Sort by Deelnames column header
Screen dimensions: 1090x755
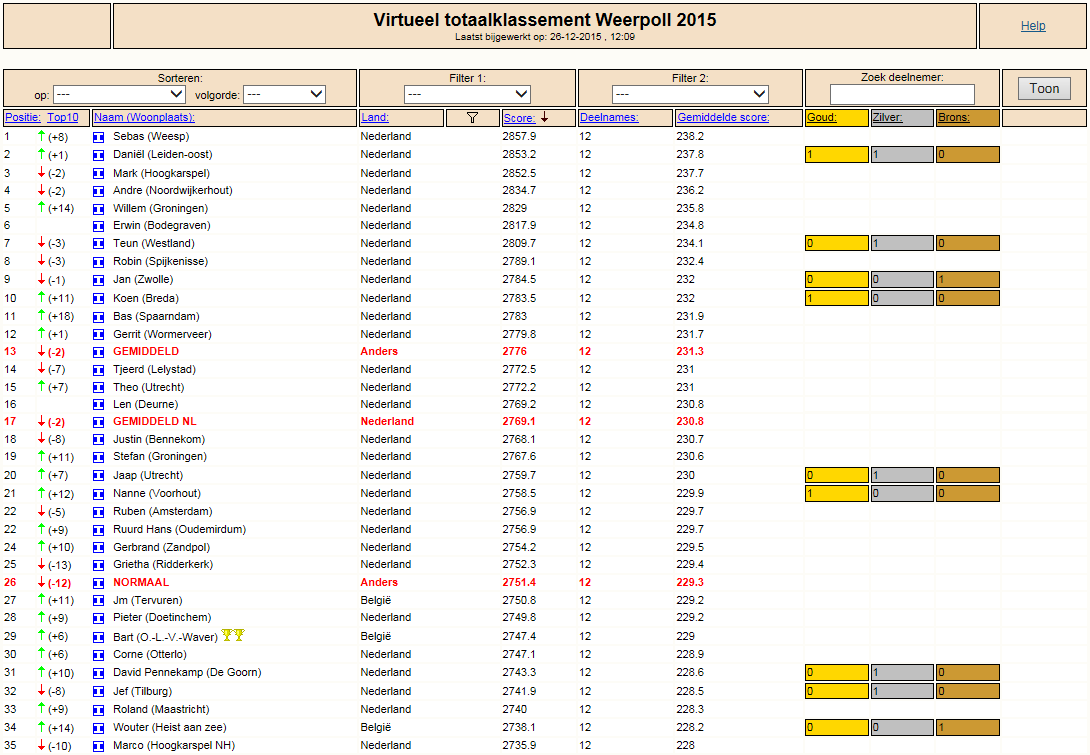609,117
